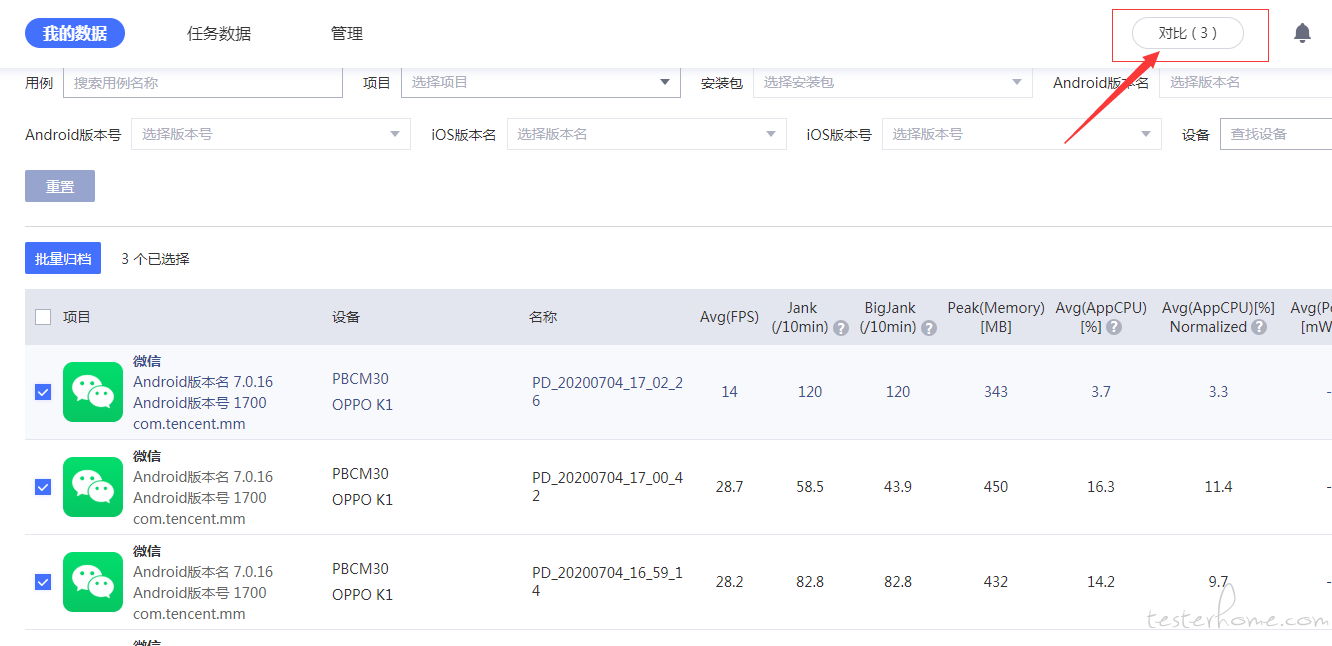The width and height of the screenshot is (1332, 646).
Task: Click the Avg(AppCPU) help icon
Action: [x=1114, y=327]
